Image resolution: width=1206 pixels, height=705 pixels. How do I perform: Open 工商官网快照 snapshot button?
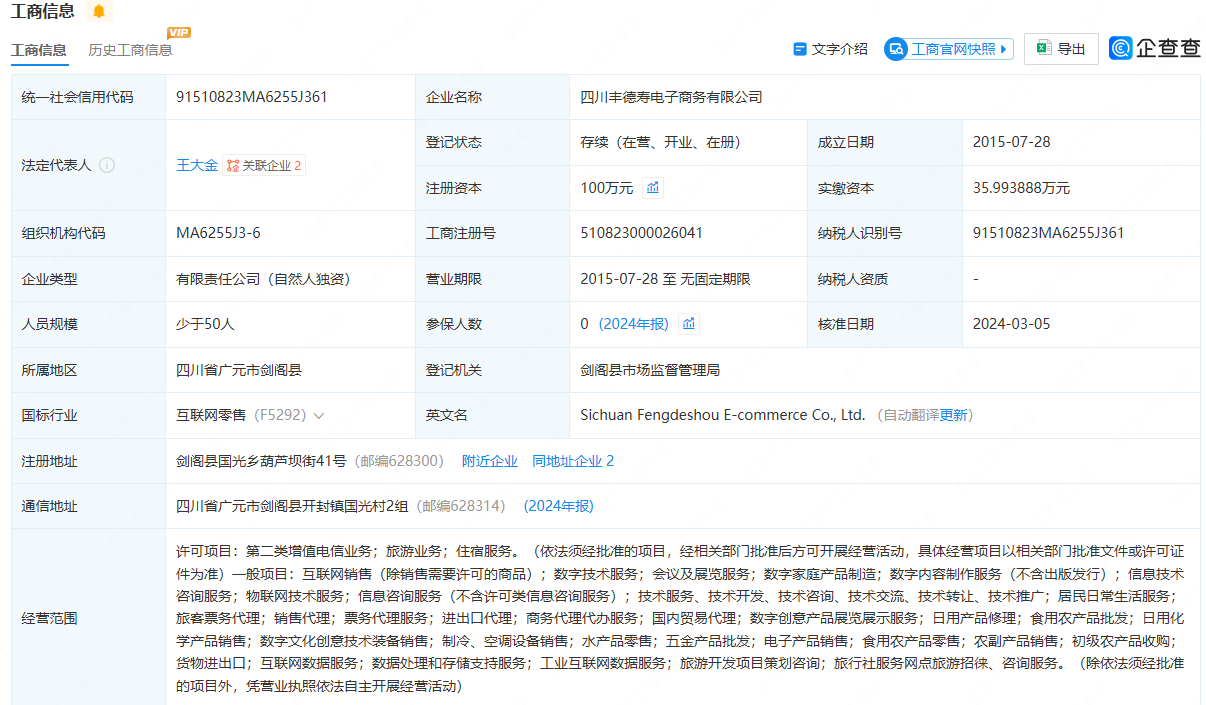coord(948,49)
